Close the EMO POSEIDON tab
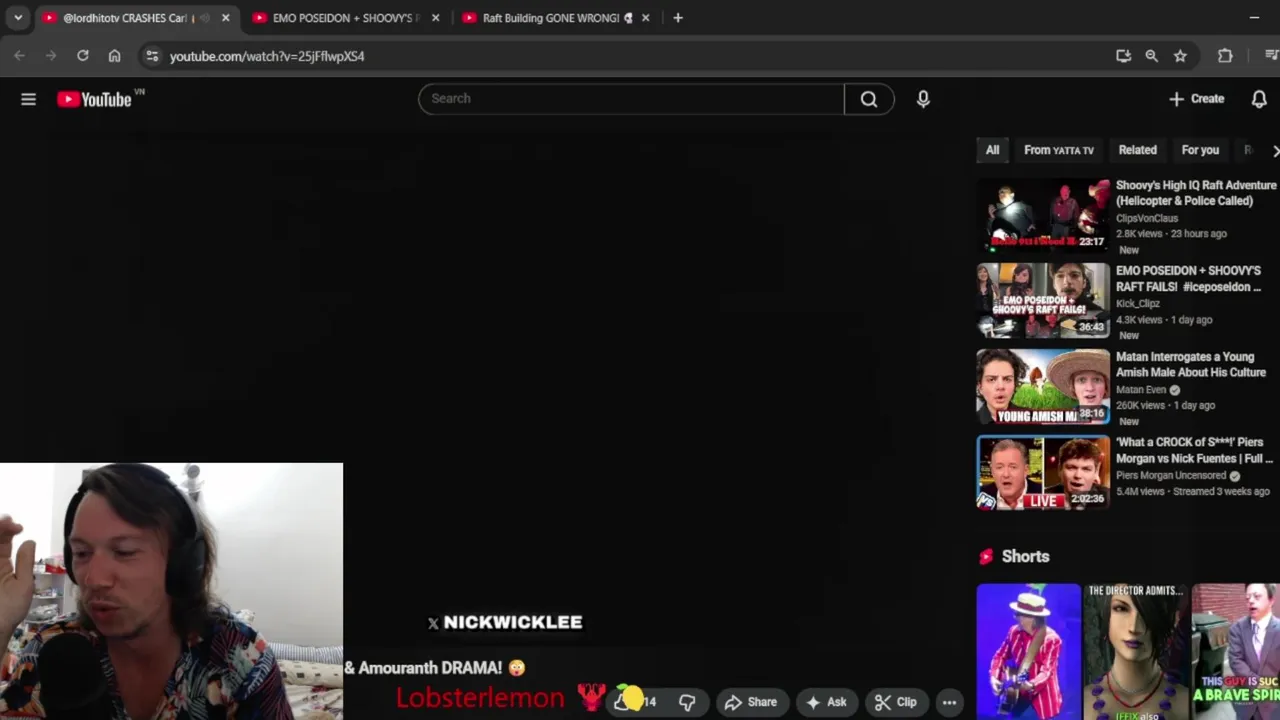This screenshot has height=720, width=1280. [435, 18]
